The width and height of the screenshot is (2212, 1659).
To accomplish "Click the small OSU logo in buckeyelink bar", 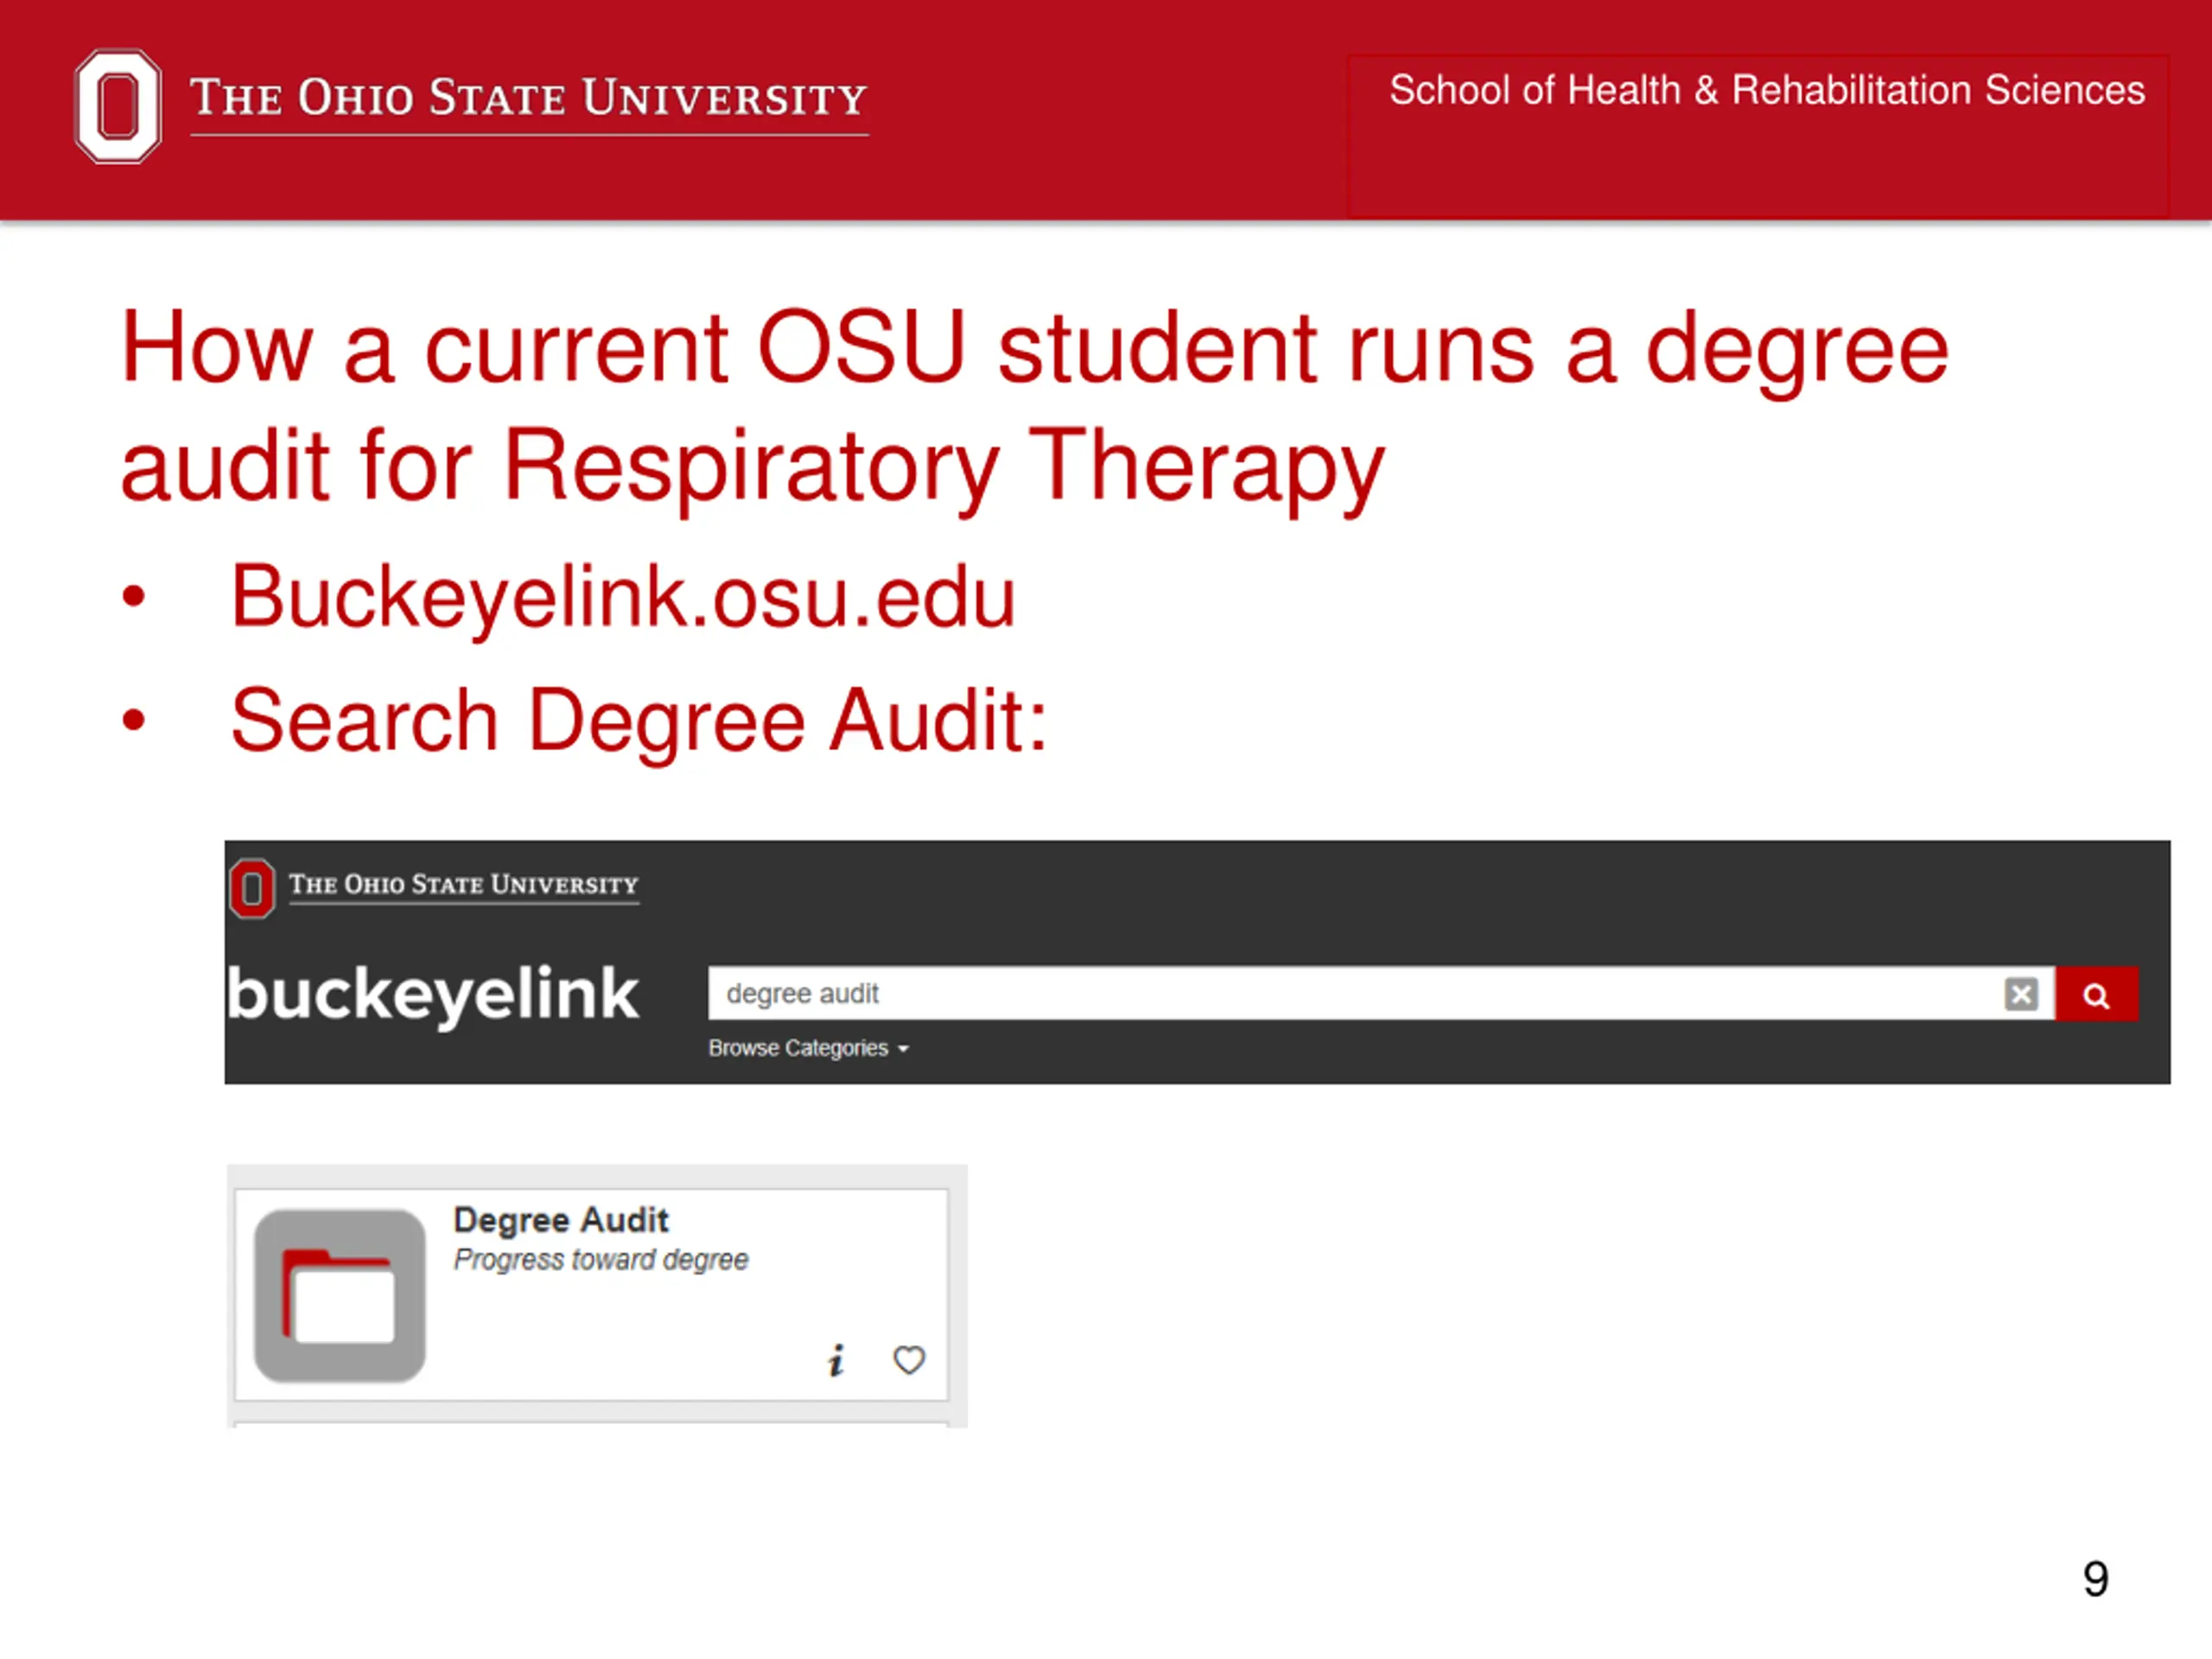I will pyautogui.click(x=252, y=888).
